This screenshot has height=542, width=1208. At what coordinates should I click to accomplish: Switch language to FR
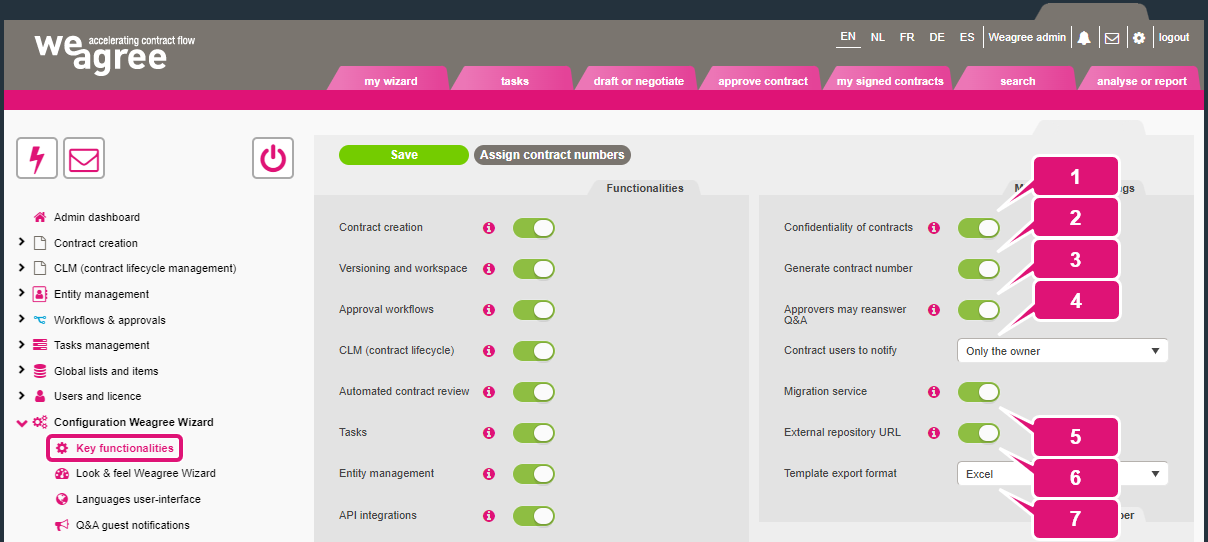click(907, 37)
